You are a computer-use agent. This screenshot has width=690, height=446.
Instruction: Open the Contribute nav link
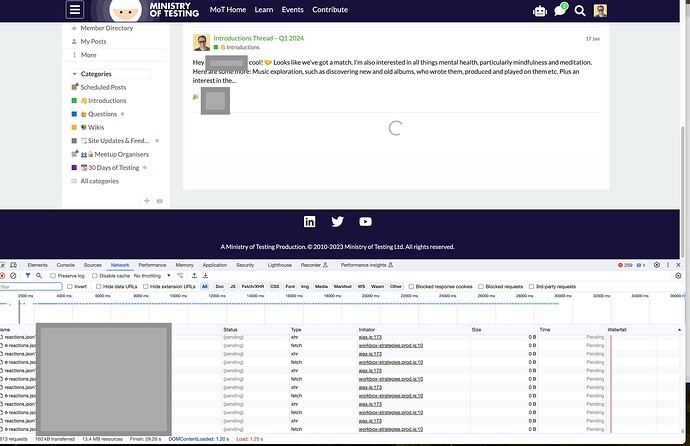[x=330, y=10]
